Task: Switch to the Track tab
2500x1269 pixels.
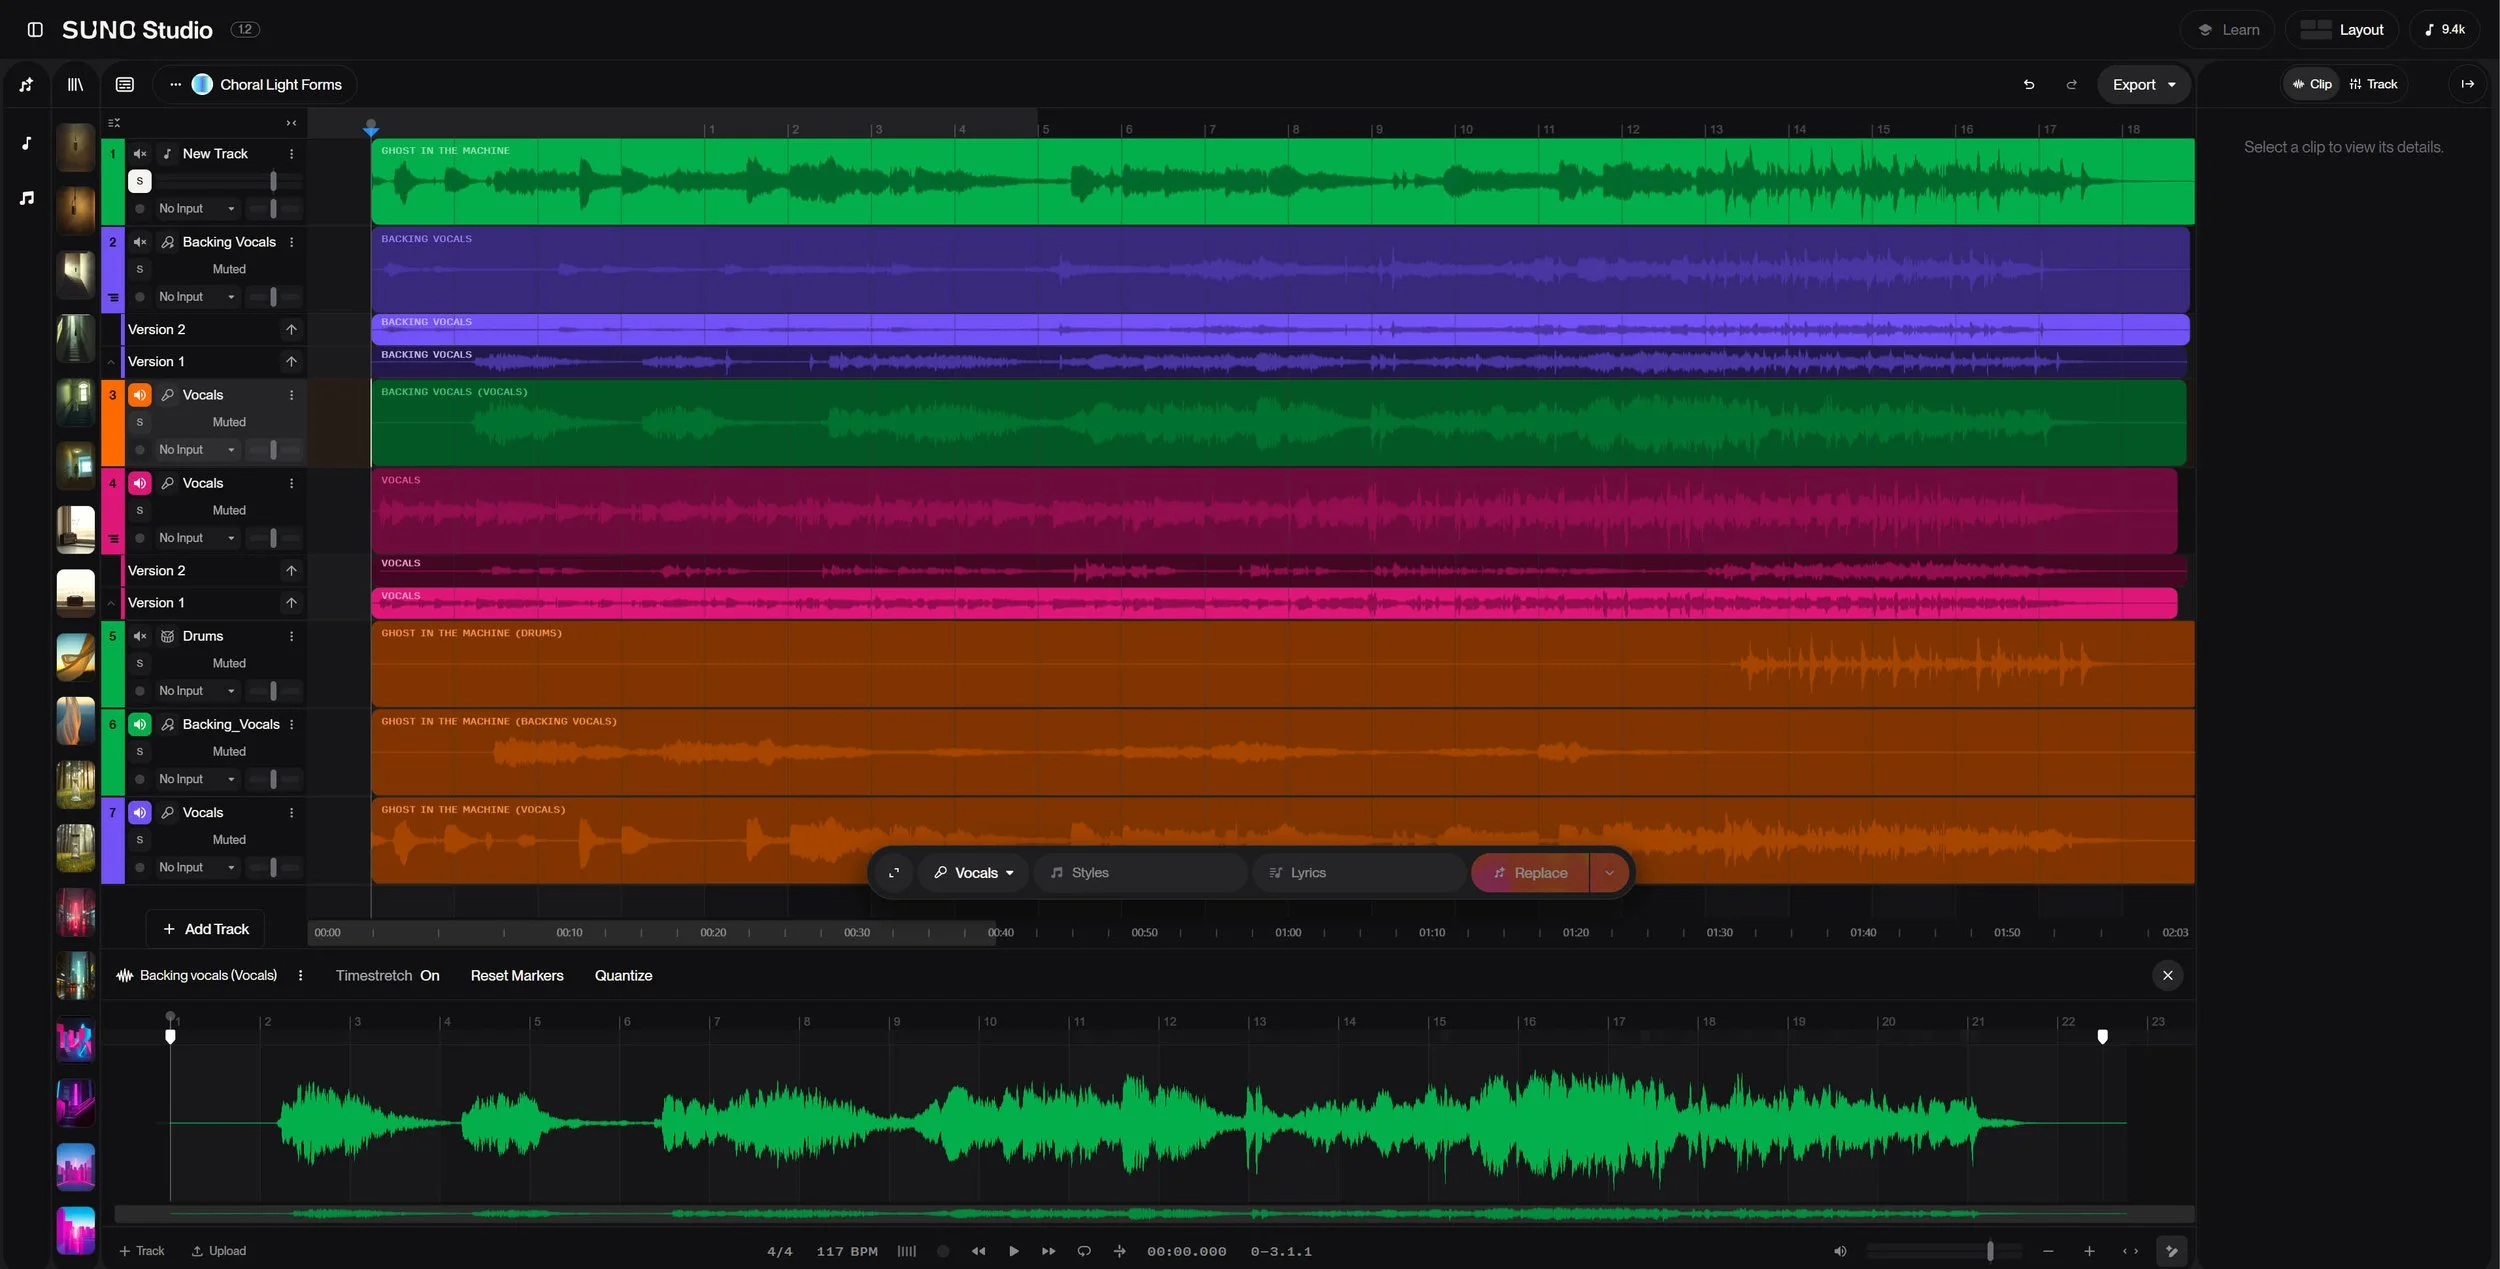Action: [x=2373, y=84]
